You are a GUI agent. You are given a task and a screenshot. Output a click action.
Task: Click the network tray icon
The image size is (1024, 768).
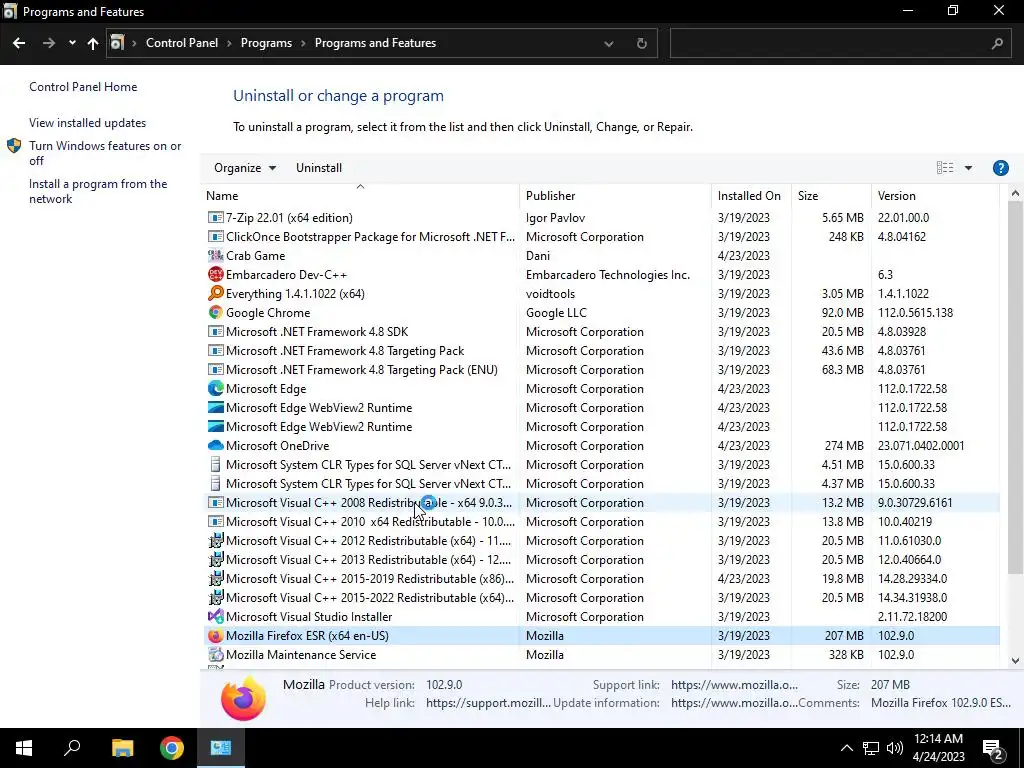point(871,748)
